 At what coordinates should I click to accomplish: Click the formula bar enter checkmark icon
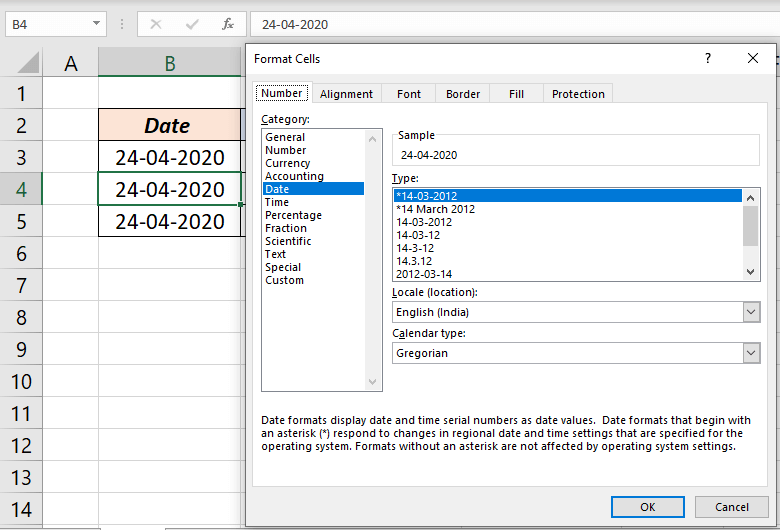pos(192,24)
